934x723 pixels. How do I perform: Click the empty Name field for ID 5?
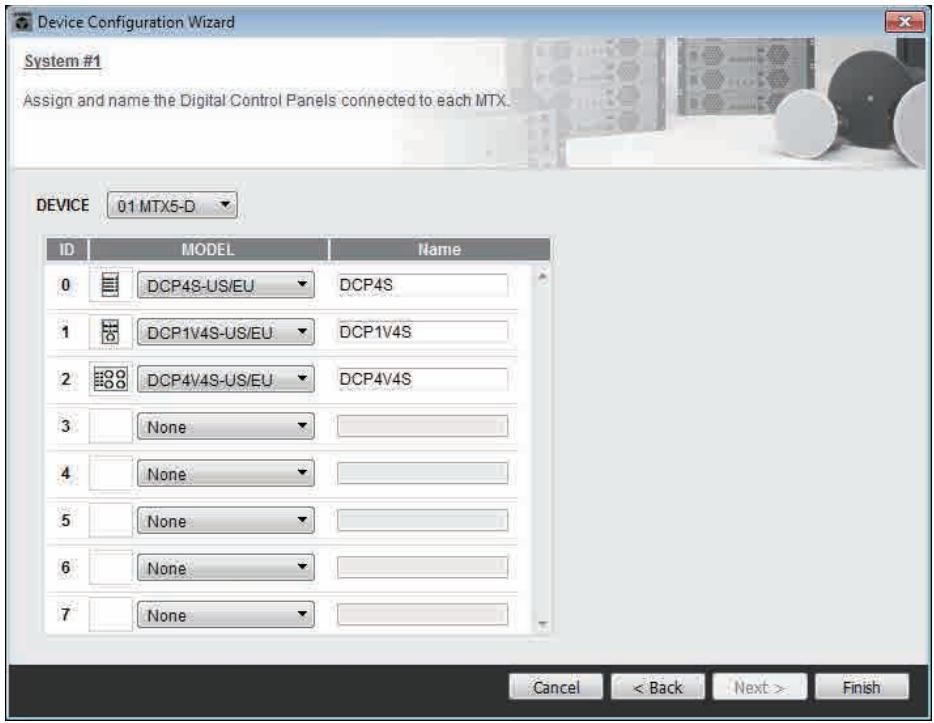click(x=422, y=521)
